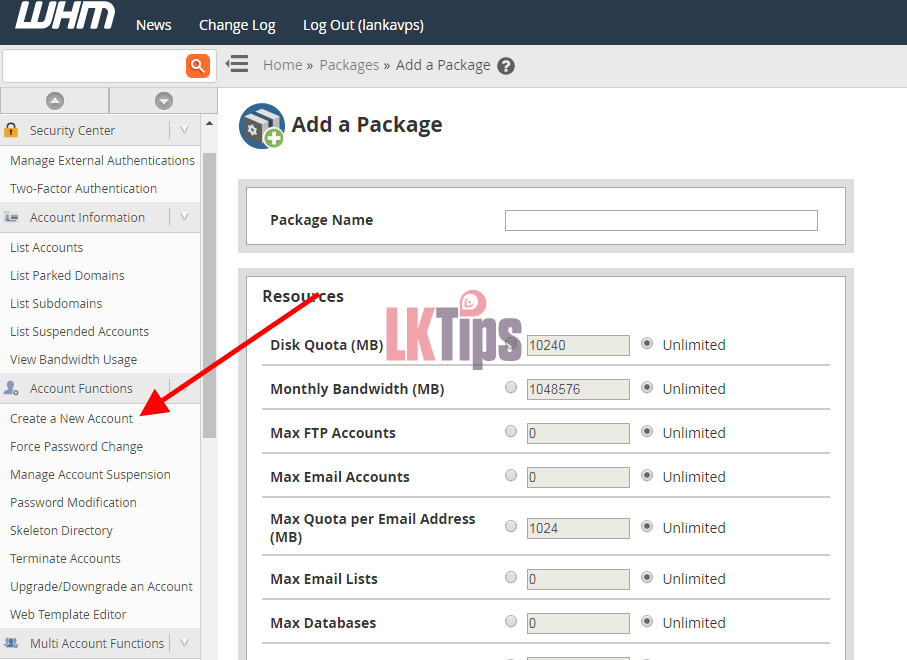Viewport: 907px width, 660px height.
Task: Click the WHM logo
Action: click(x=65, y=17)
